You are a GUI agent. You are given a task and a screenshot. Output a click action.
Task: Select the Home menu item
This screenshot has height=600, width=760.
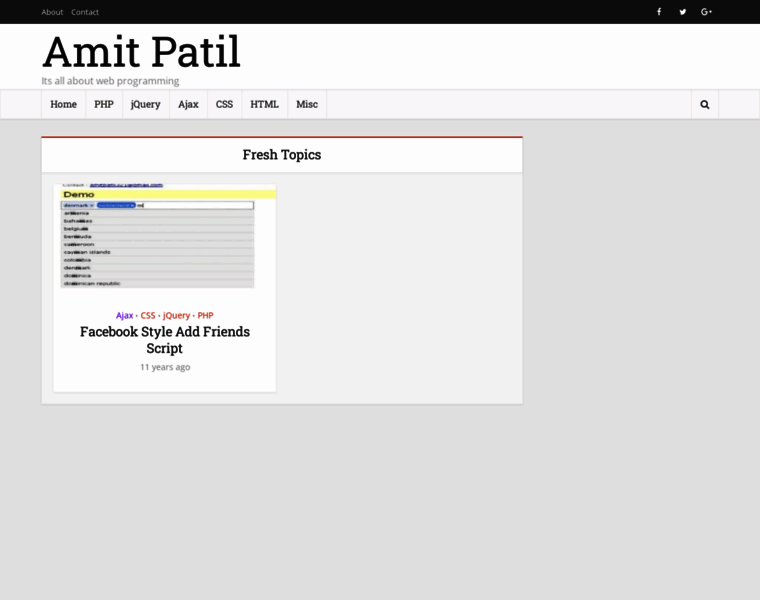63,104
